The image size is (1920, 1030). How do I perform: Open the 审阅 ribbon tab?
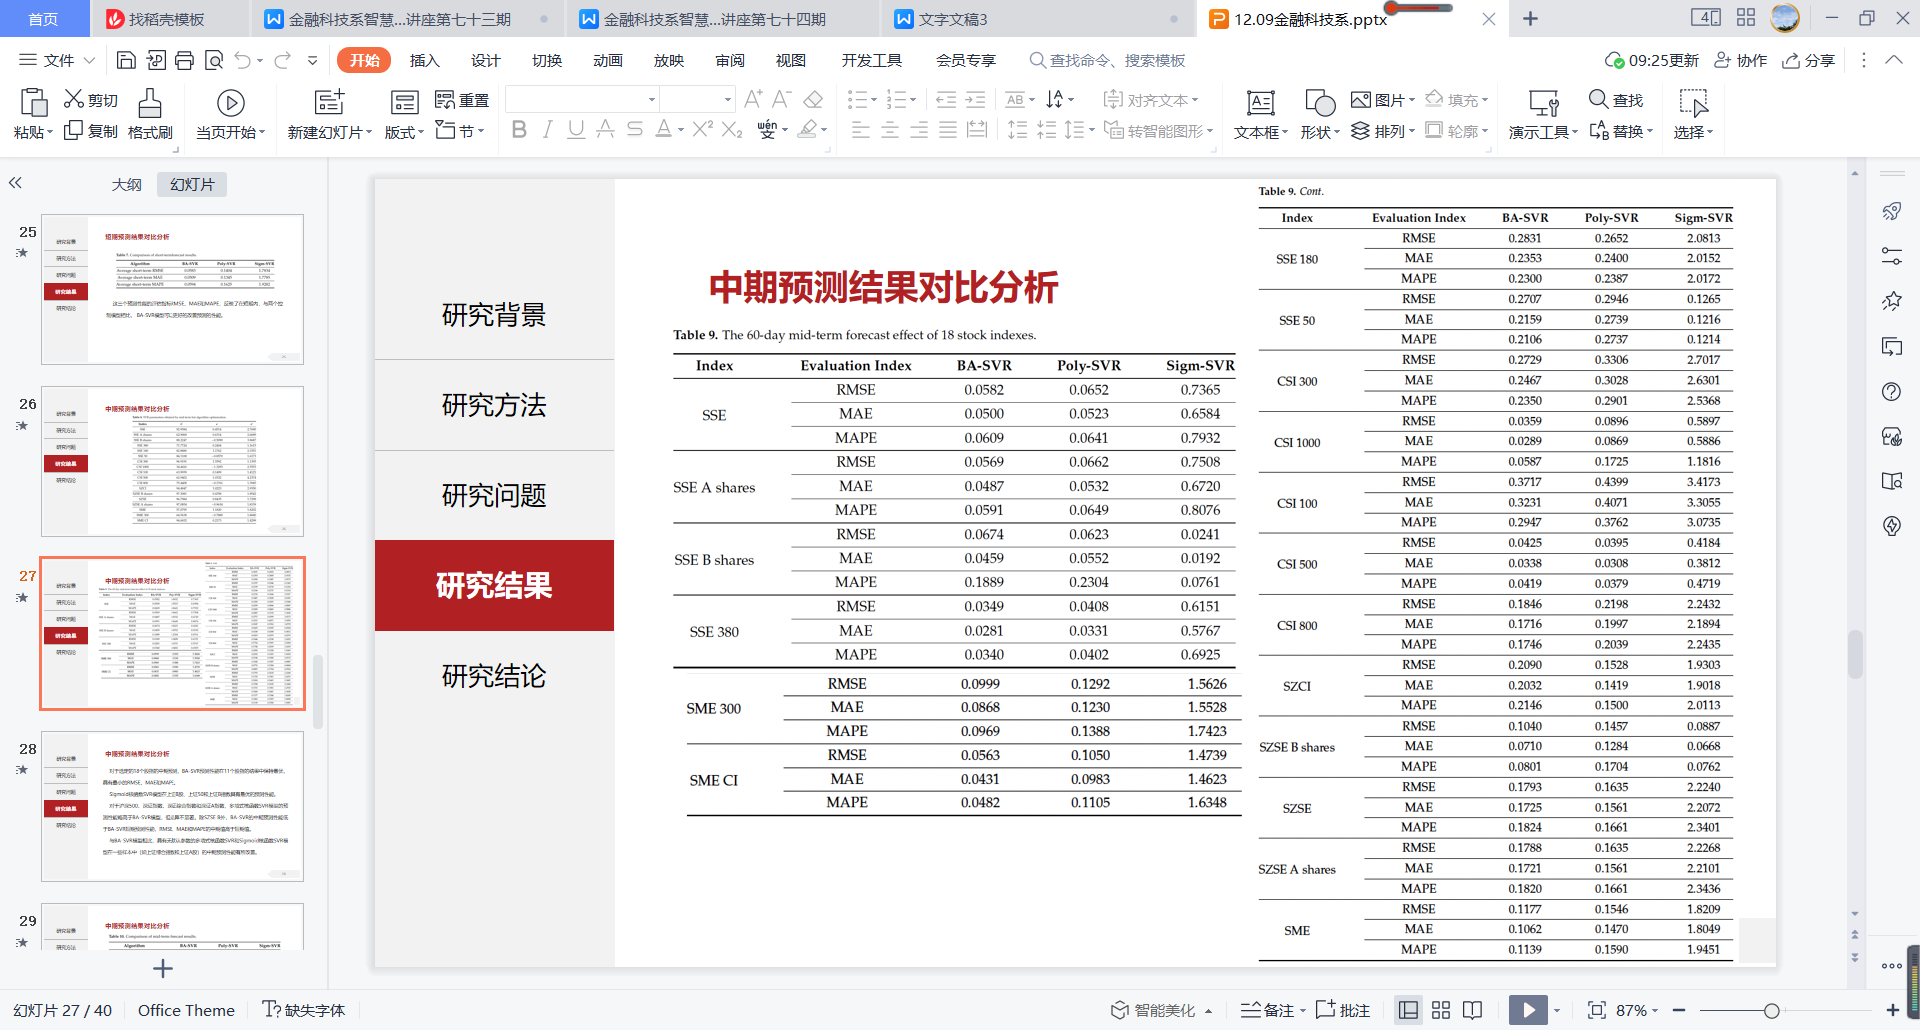pos(729,60)
